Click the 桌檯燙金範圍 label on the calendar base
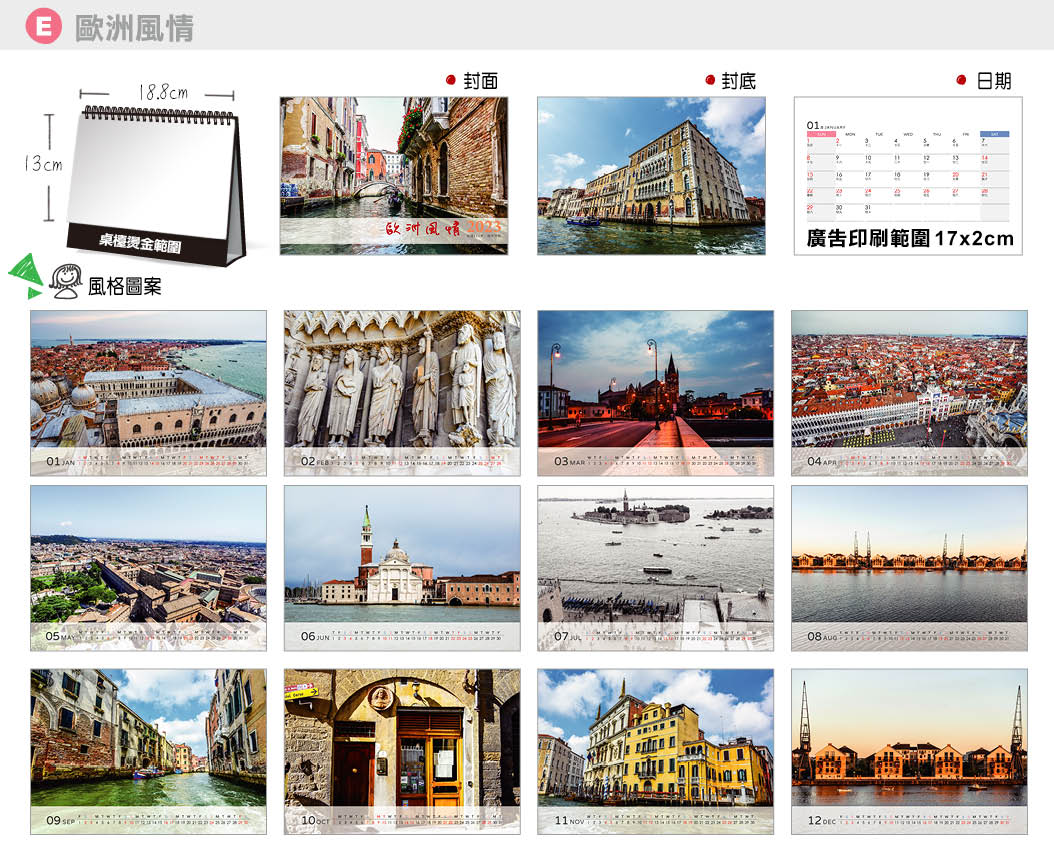This screenshot has height=855, width=1054. pyautogui.click(x=140, y=242)
